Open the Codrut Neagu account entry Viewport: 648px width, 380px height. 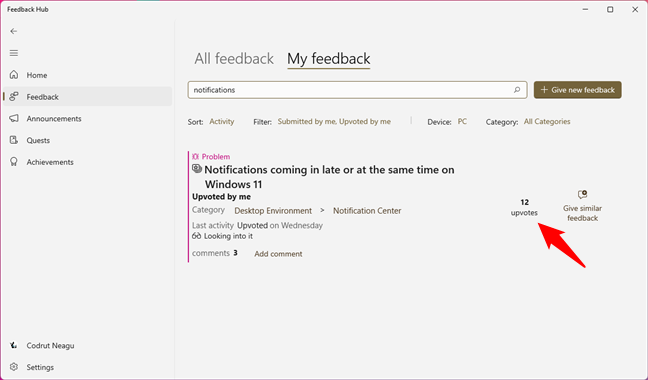[x=87, y=345]
